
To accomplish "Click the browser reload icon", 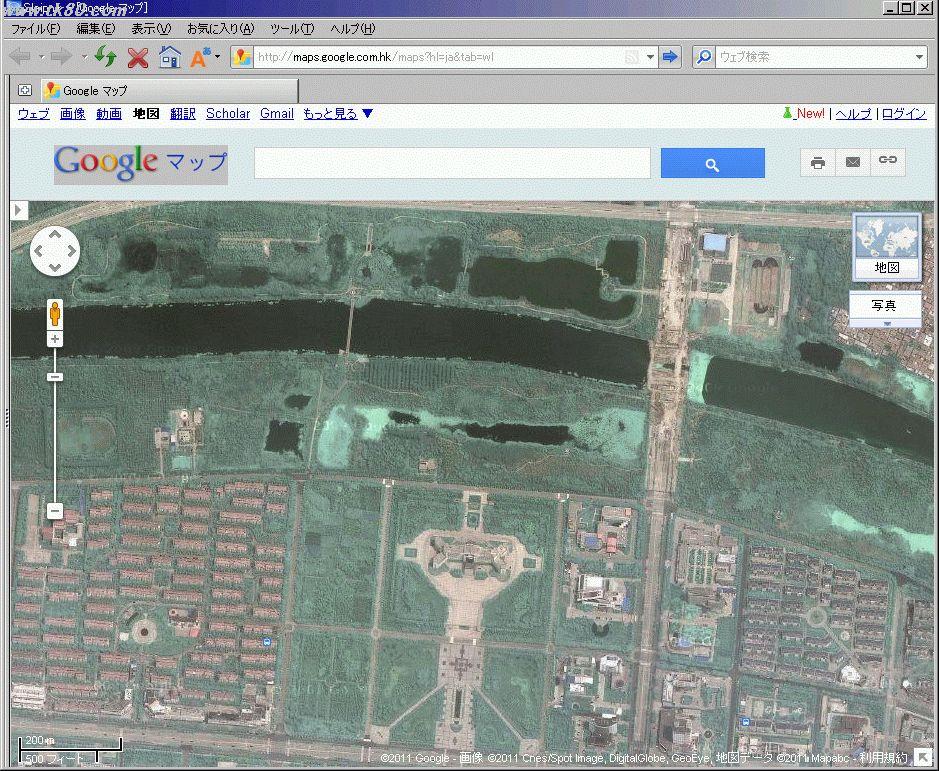I will [106, 57].
